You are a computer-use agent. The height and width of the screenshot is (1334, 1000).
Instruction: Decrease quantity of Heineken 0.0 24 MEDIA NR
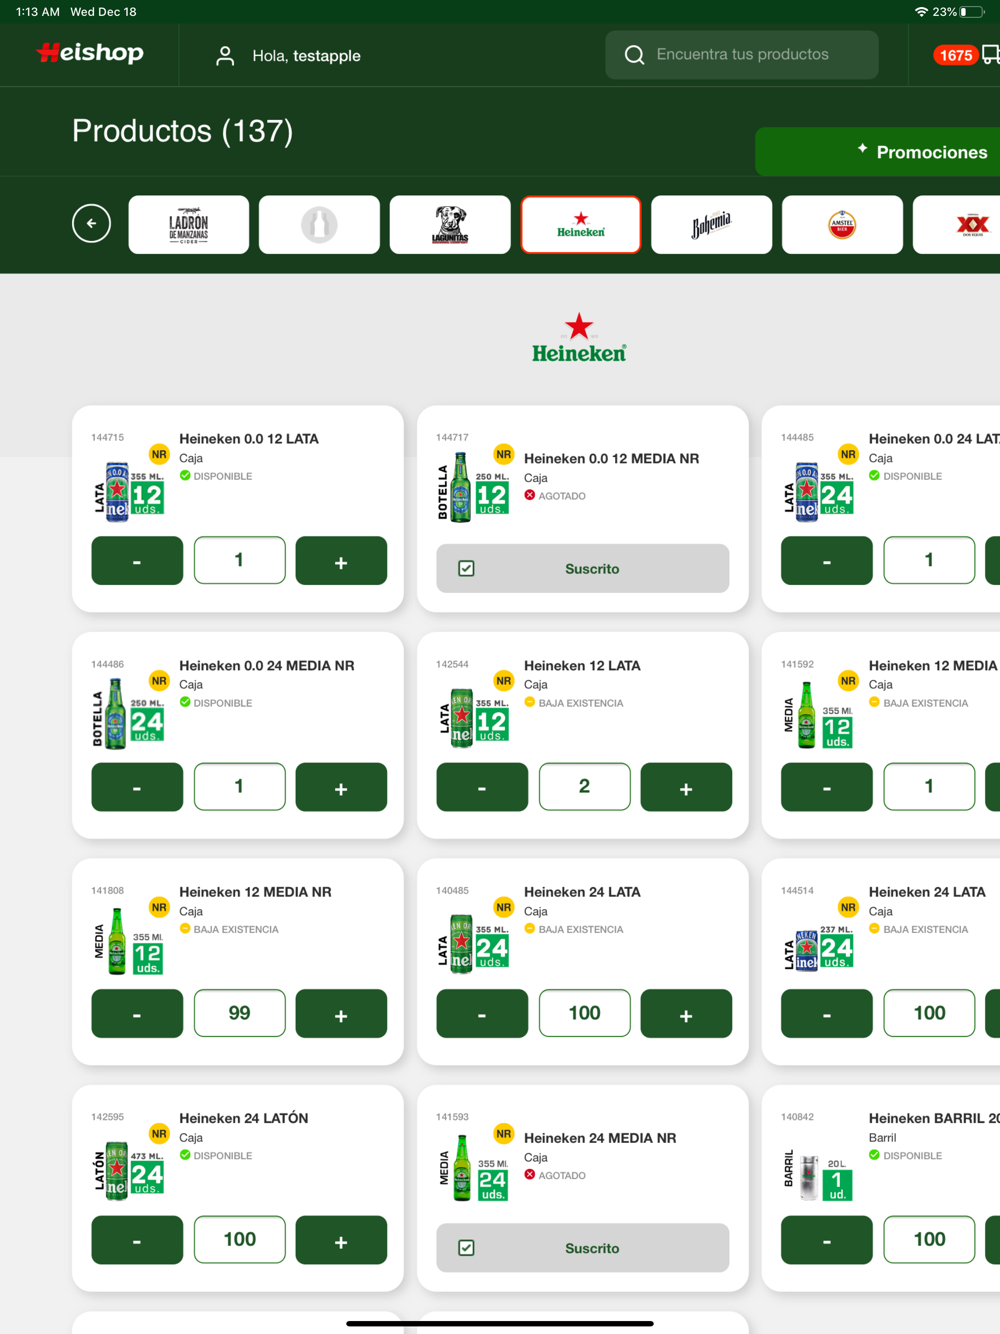coord(137,787)
